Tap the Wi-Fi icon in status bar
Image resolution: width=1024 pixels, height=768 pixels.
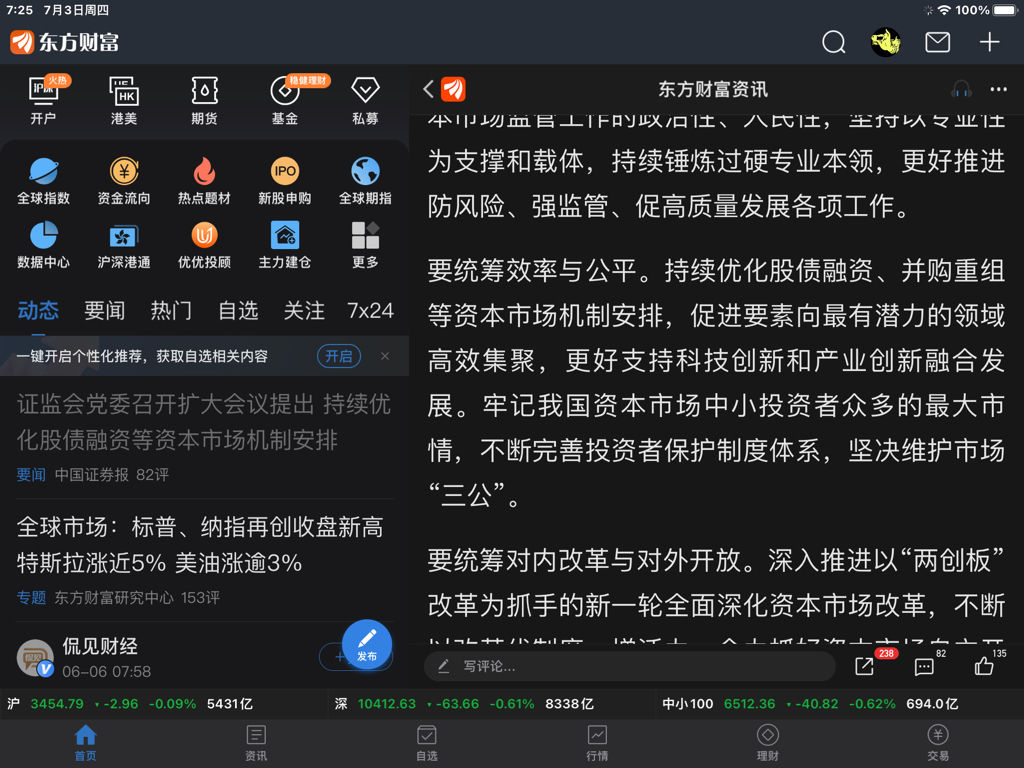(944, 10)
